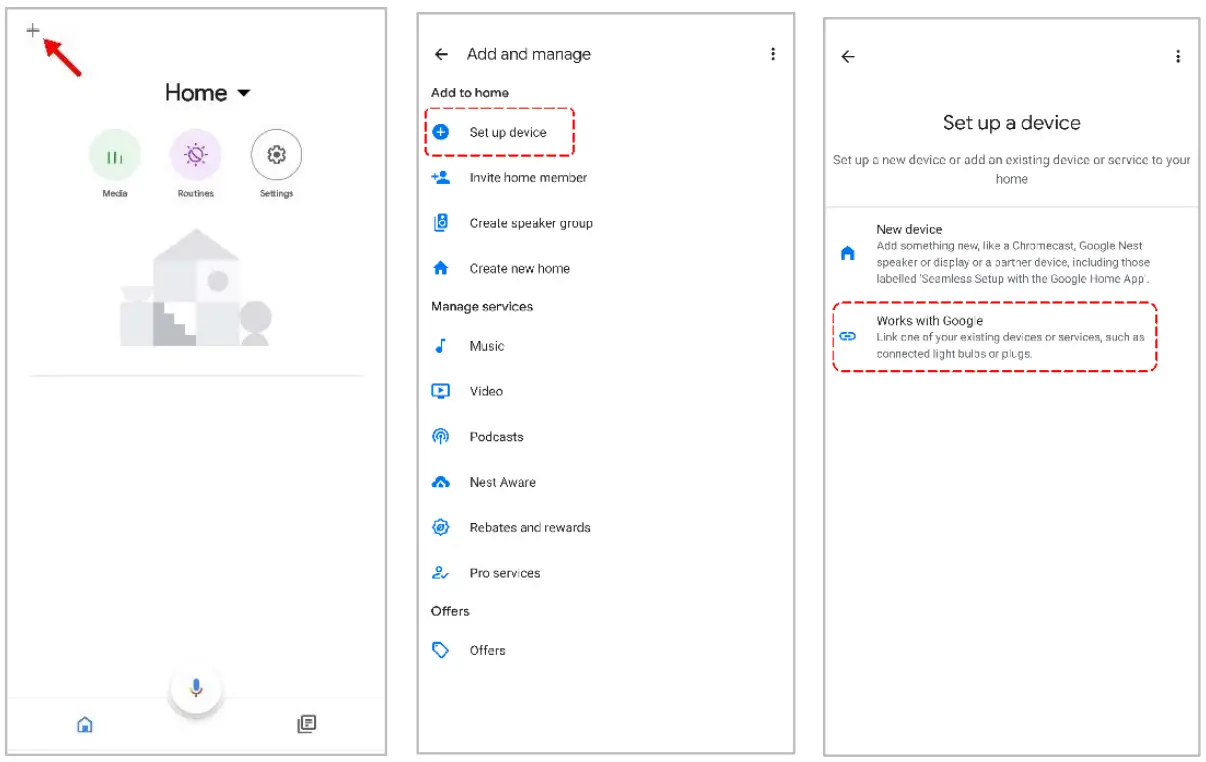Select the home tab icon in bottom bar
This screenshot has width=1206, height=762.
pyautogui.click(x=85, y=724)
